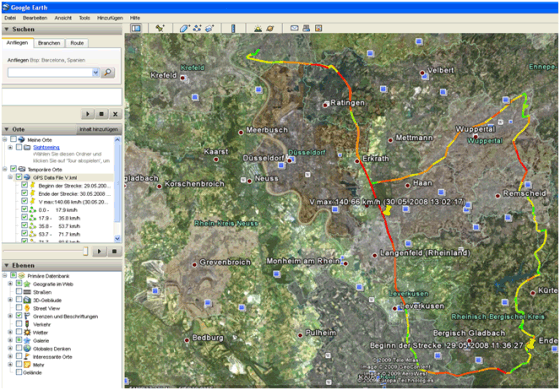Click the Add Image Overlay toolbar icon
Viewport: 560px width, 390px height.
[209, 28]
